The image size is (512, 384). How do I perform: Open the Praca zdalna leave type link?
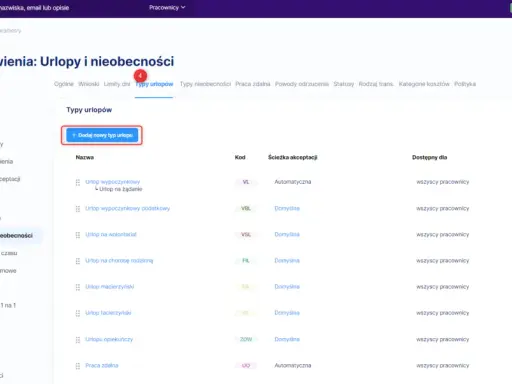[x=102, y=365]
